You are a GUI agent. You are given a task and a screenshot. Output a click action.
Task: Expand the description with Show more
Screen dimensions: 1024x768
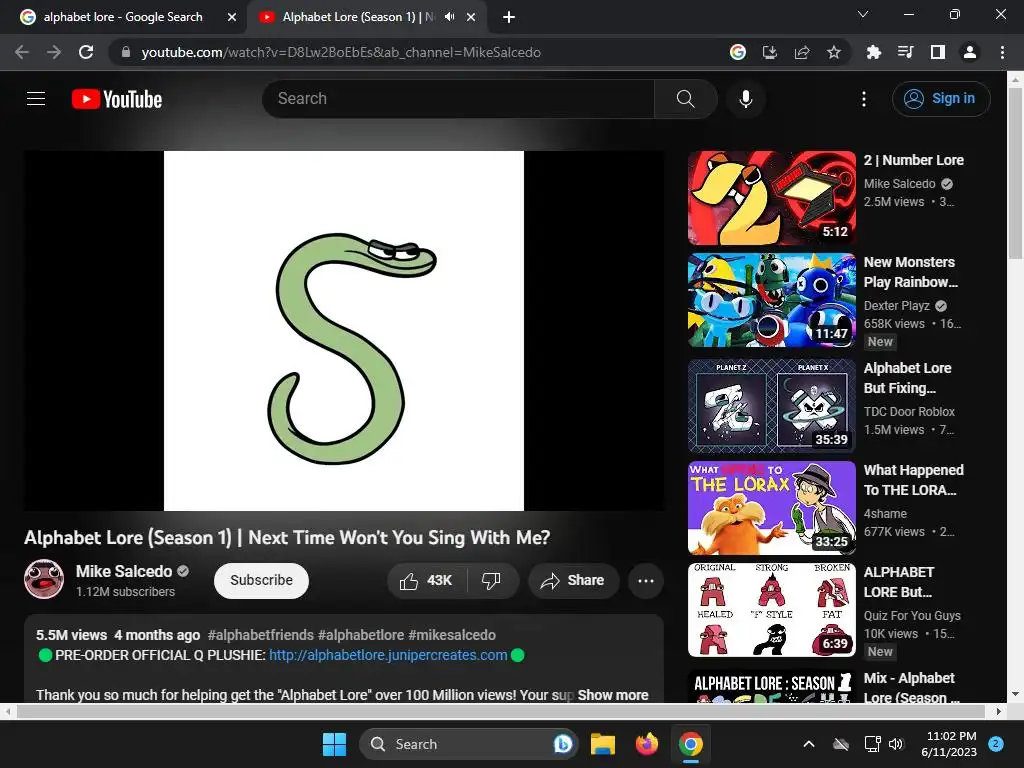613,695
